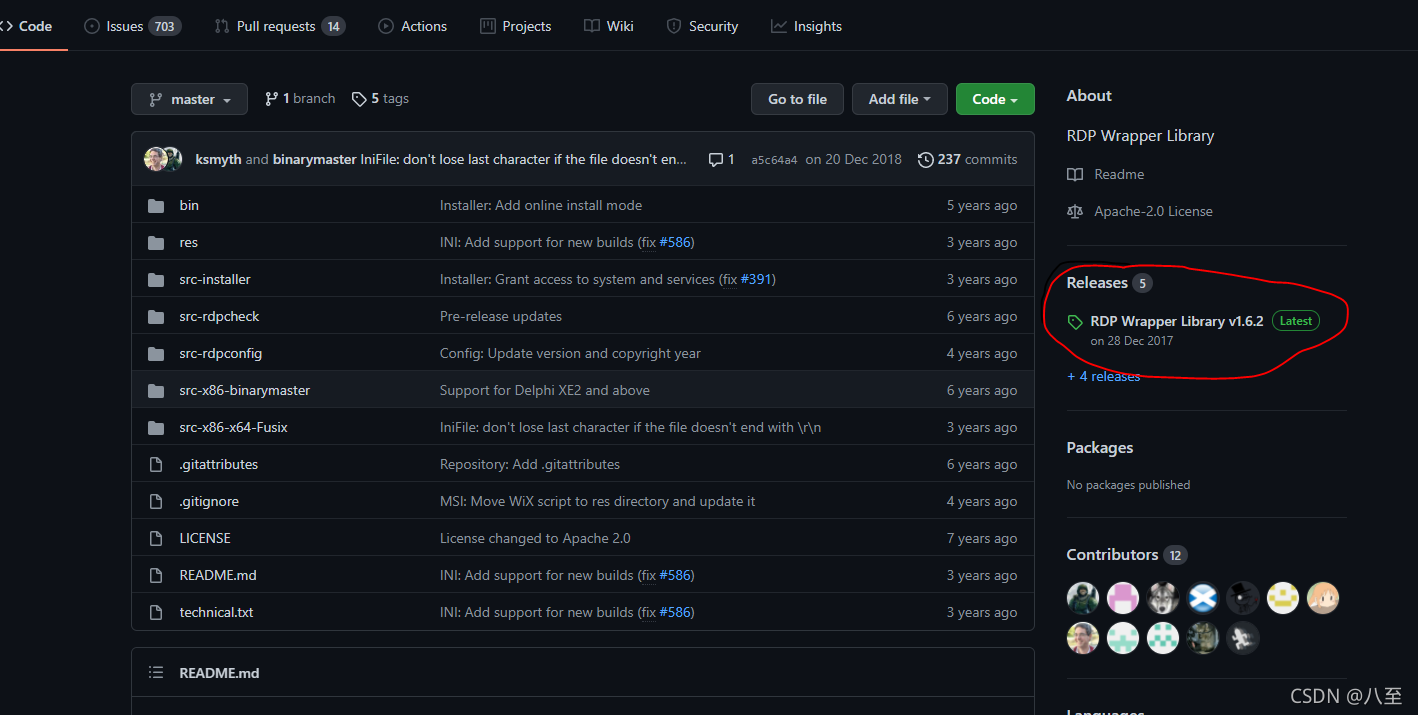
Task: Click folder icon next to src-rdpcheck
Action: pos(156,316)
